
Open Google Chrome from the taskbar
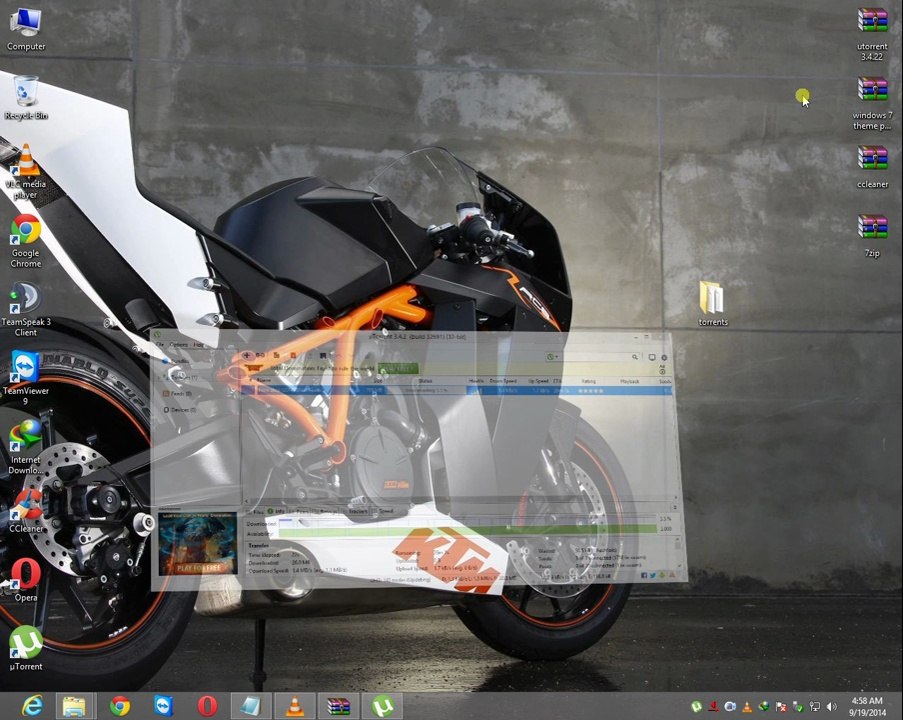point(120,706)
